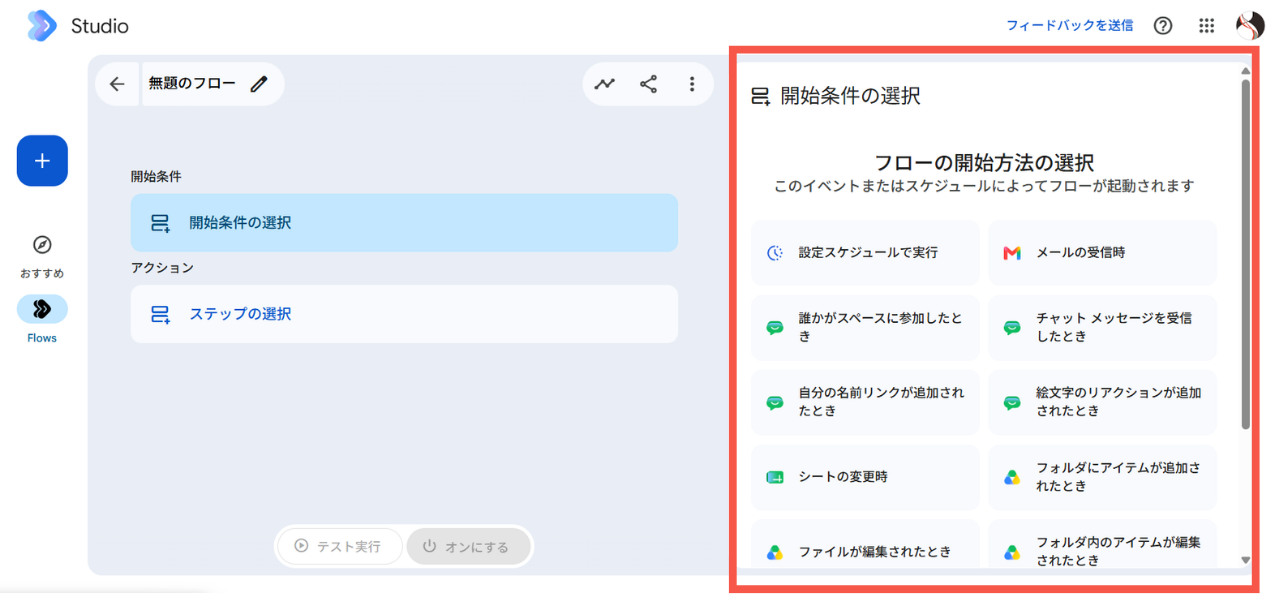Click the アクション section label
Image resolution: width=1280 pixels, height=594 pixels.
[x=162, y=268]
